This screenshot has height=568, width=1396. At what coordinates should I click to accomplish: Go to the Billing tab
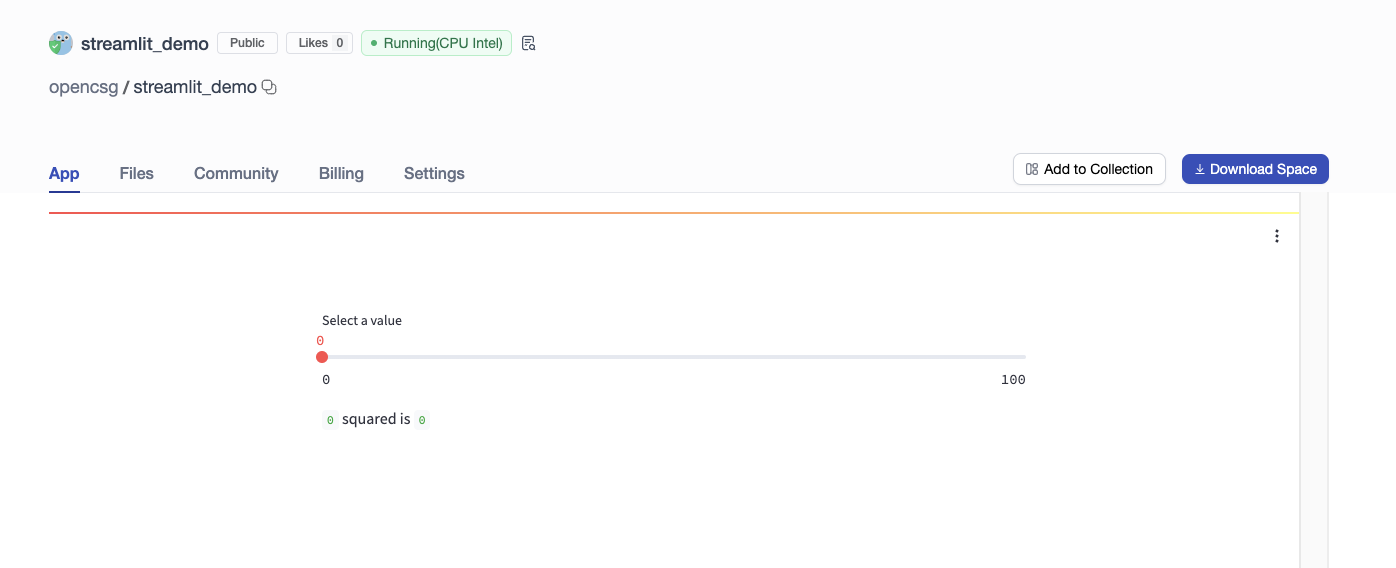click(x=341, y=173)
